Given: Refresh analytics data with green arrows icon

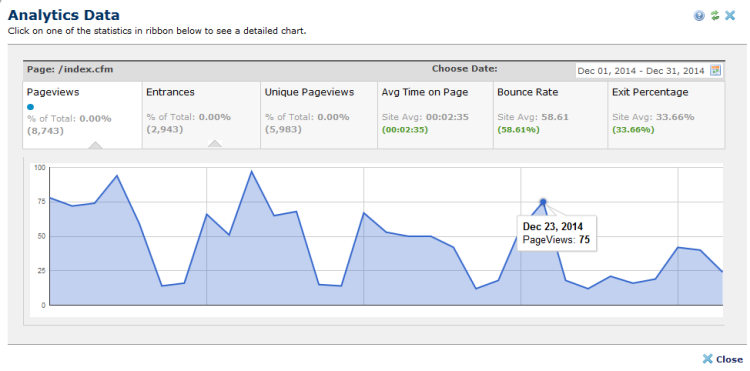Looking at the screenshot, I should point(715,16).
